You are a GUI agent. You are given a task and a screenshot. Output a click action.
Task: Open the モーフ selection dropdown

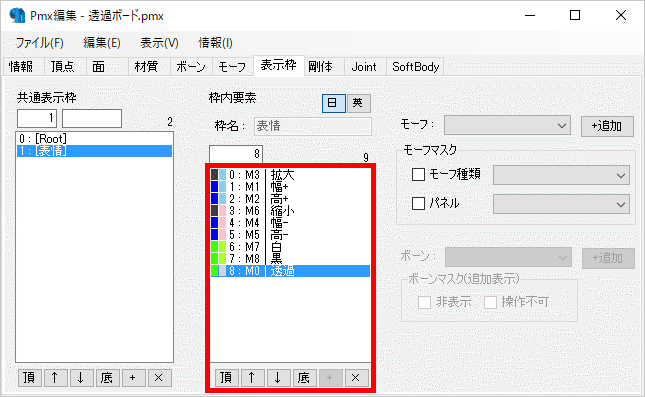click(507, 125)
